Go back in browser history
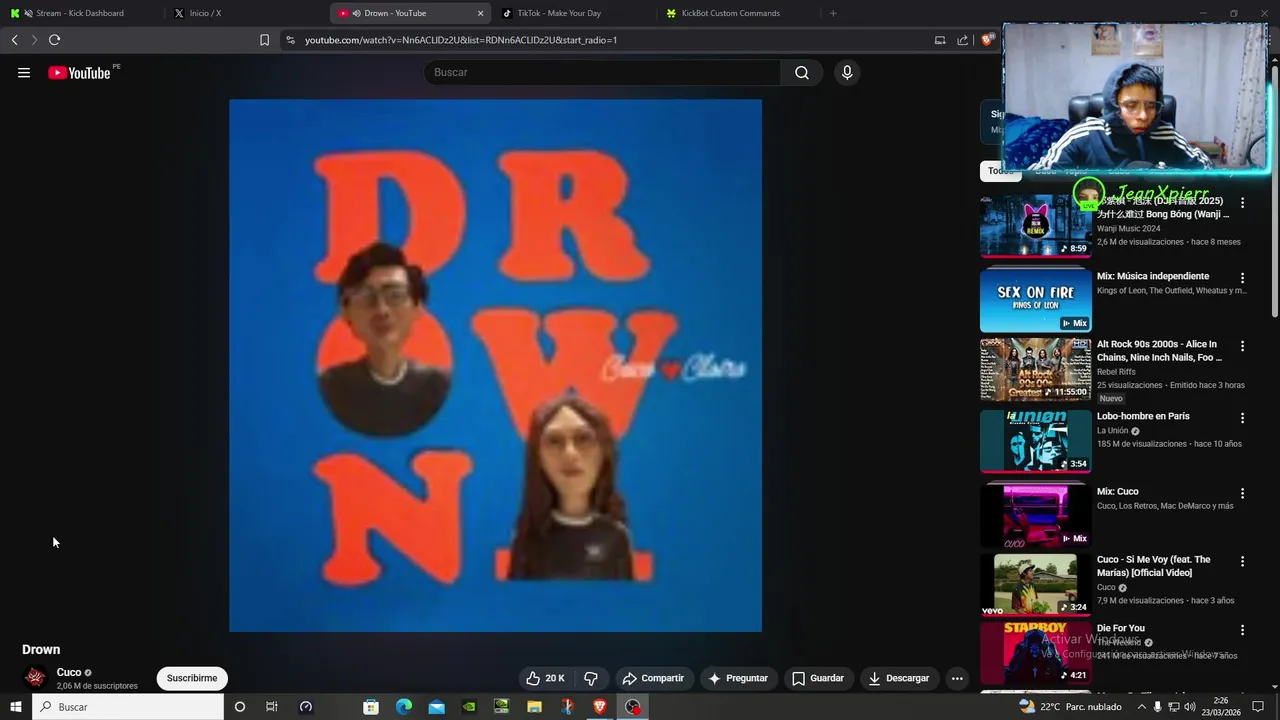Viewport: 1280px width, 720px height. coord(14,40)
